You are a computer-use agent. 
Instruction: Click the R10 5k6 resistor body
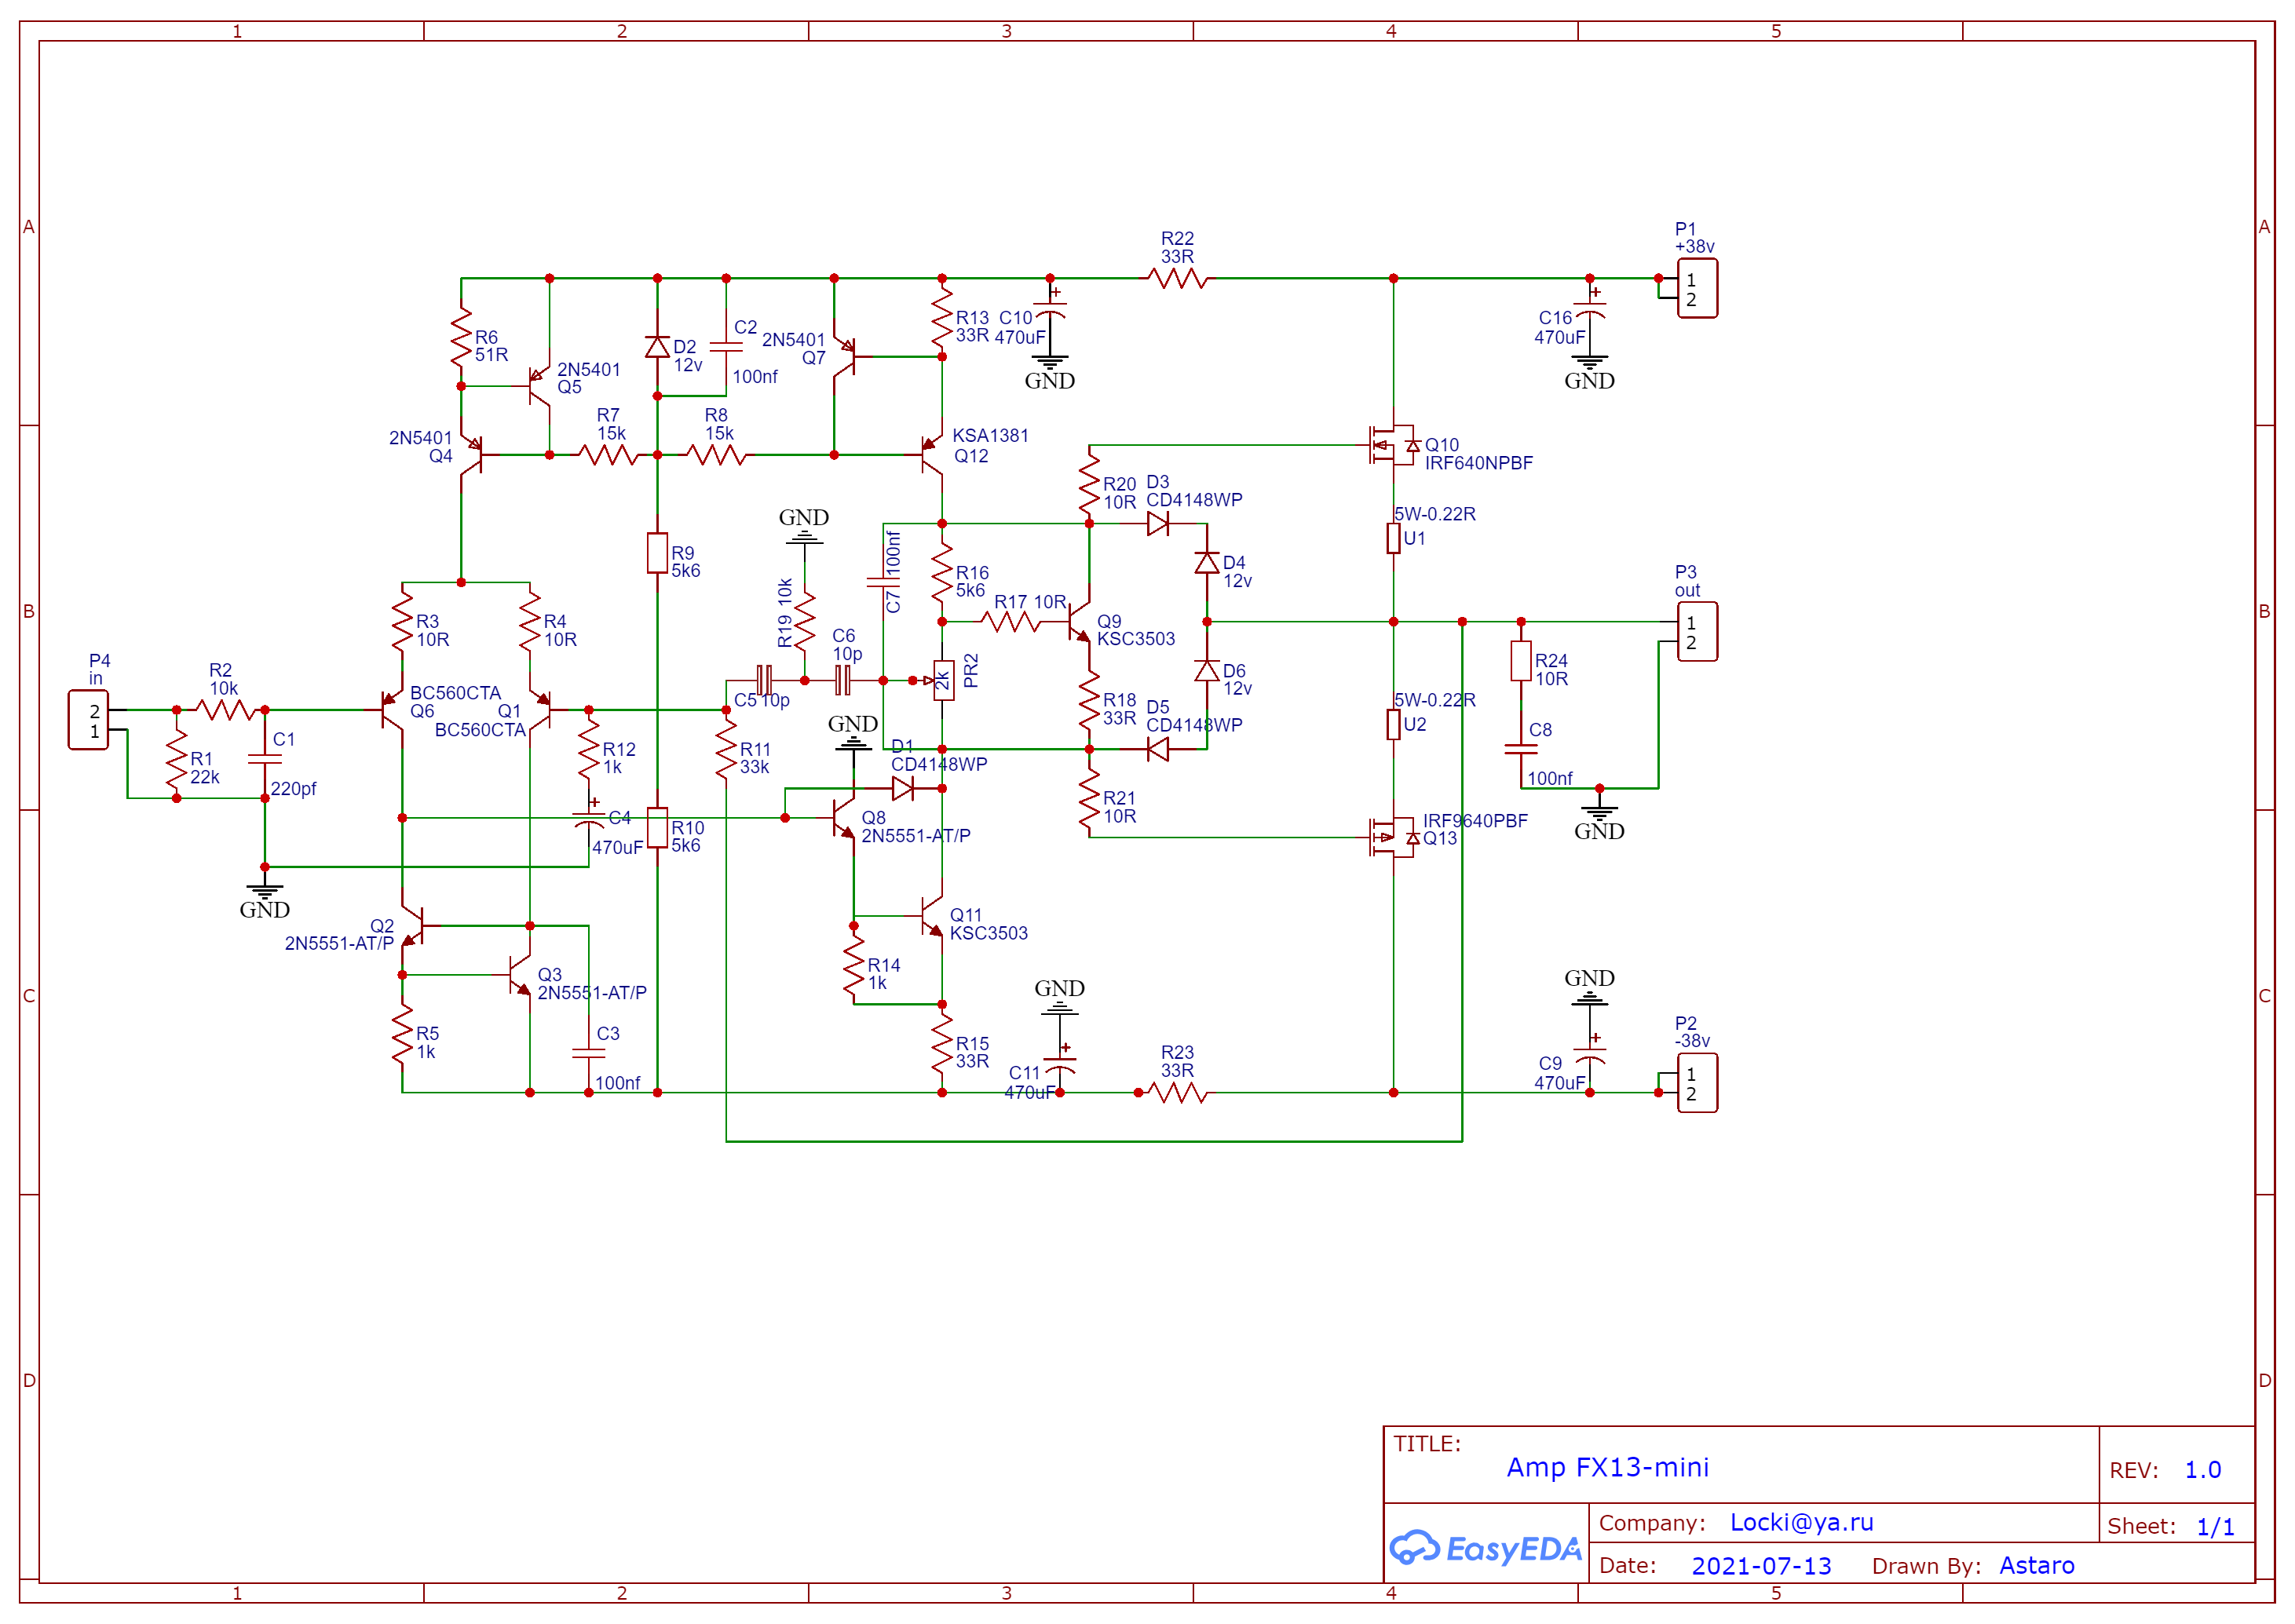pos(657,827)
